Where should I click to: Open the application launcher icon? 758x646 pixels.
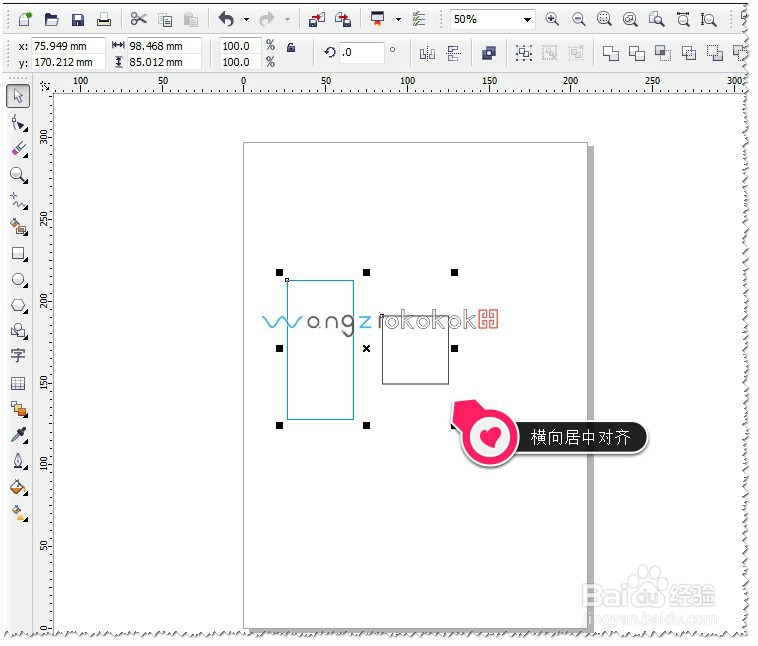377,19
